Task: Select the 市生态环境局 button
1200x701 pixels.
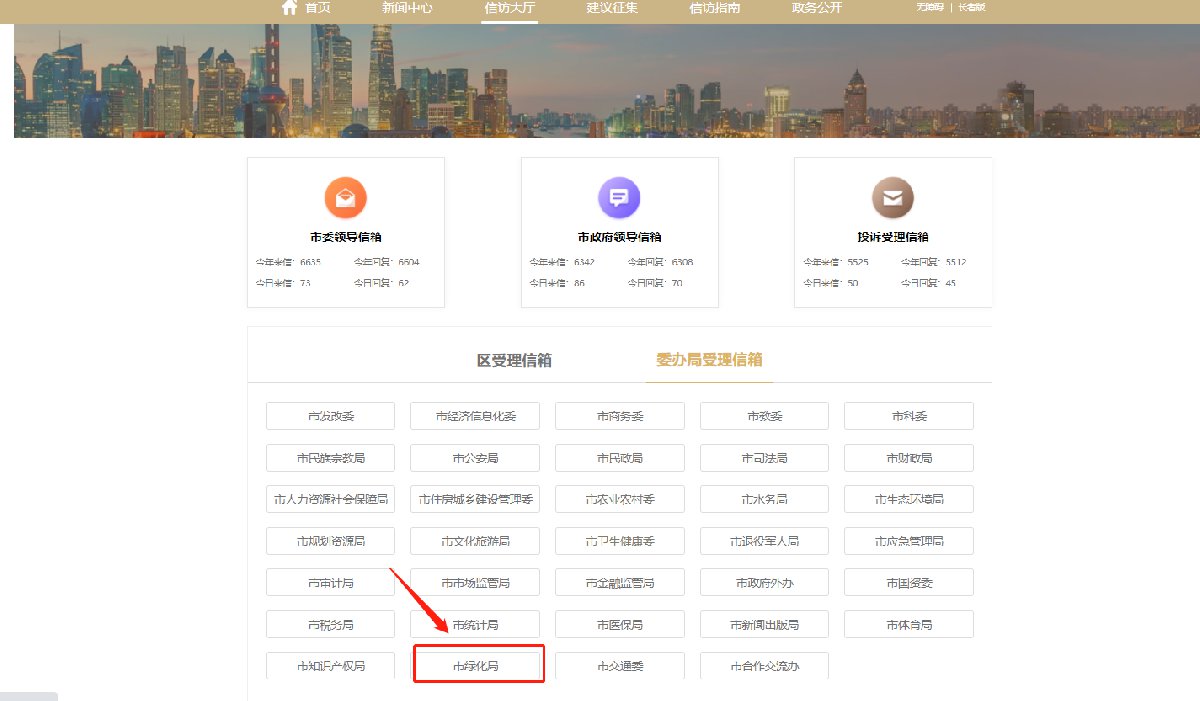Action: (909, 499)
